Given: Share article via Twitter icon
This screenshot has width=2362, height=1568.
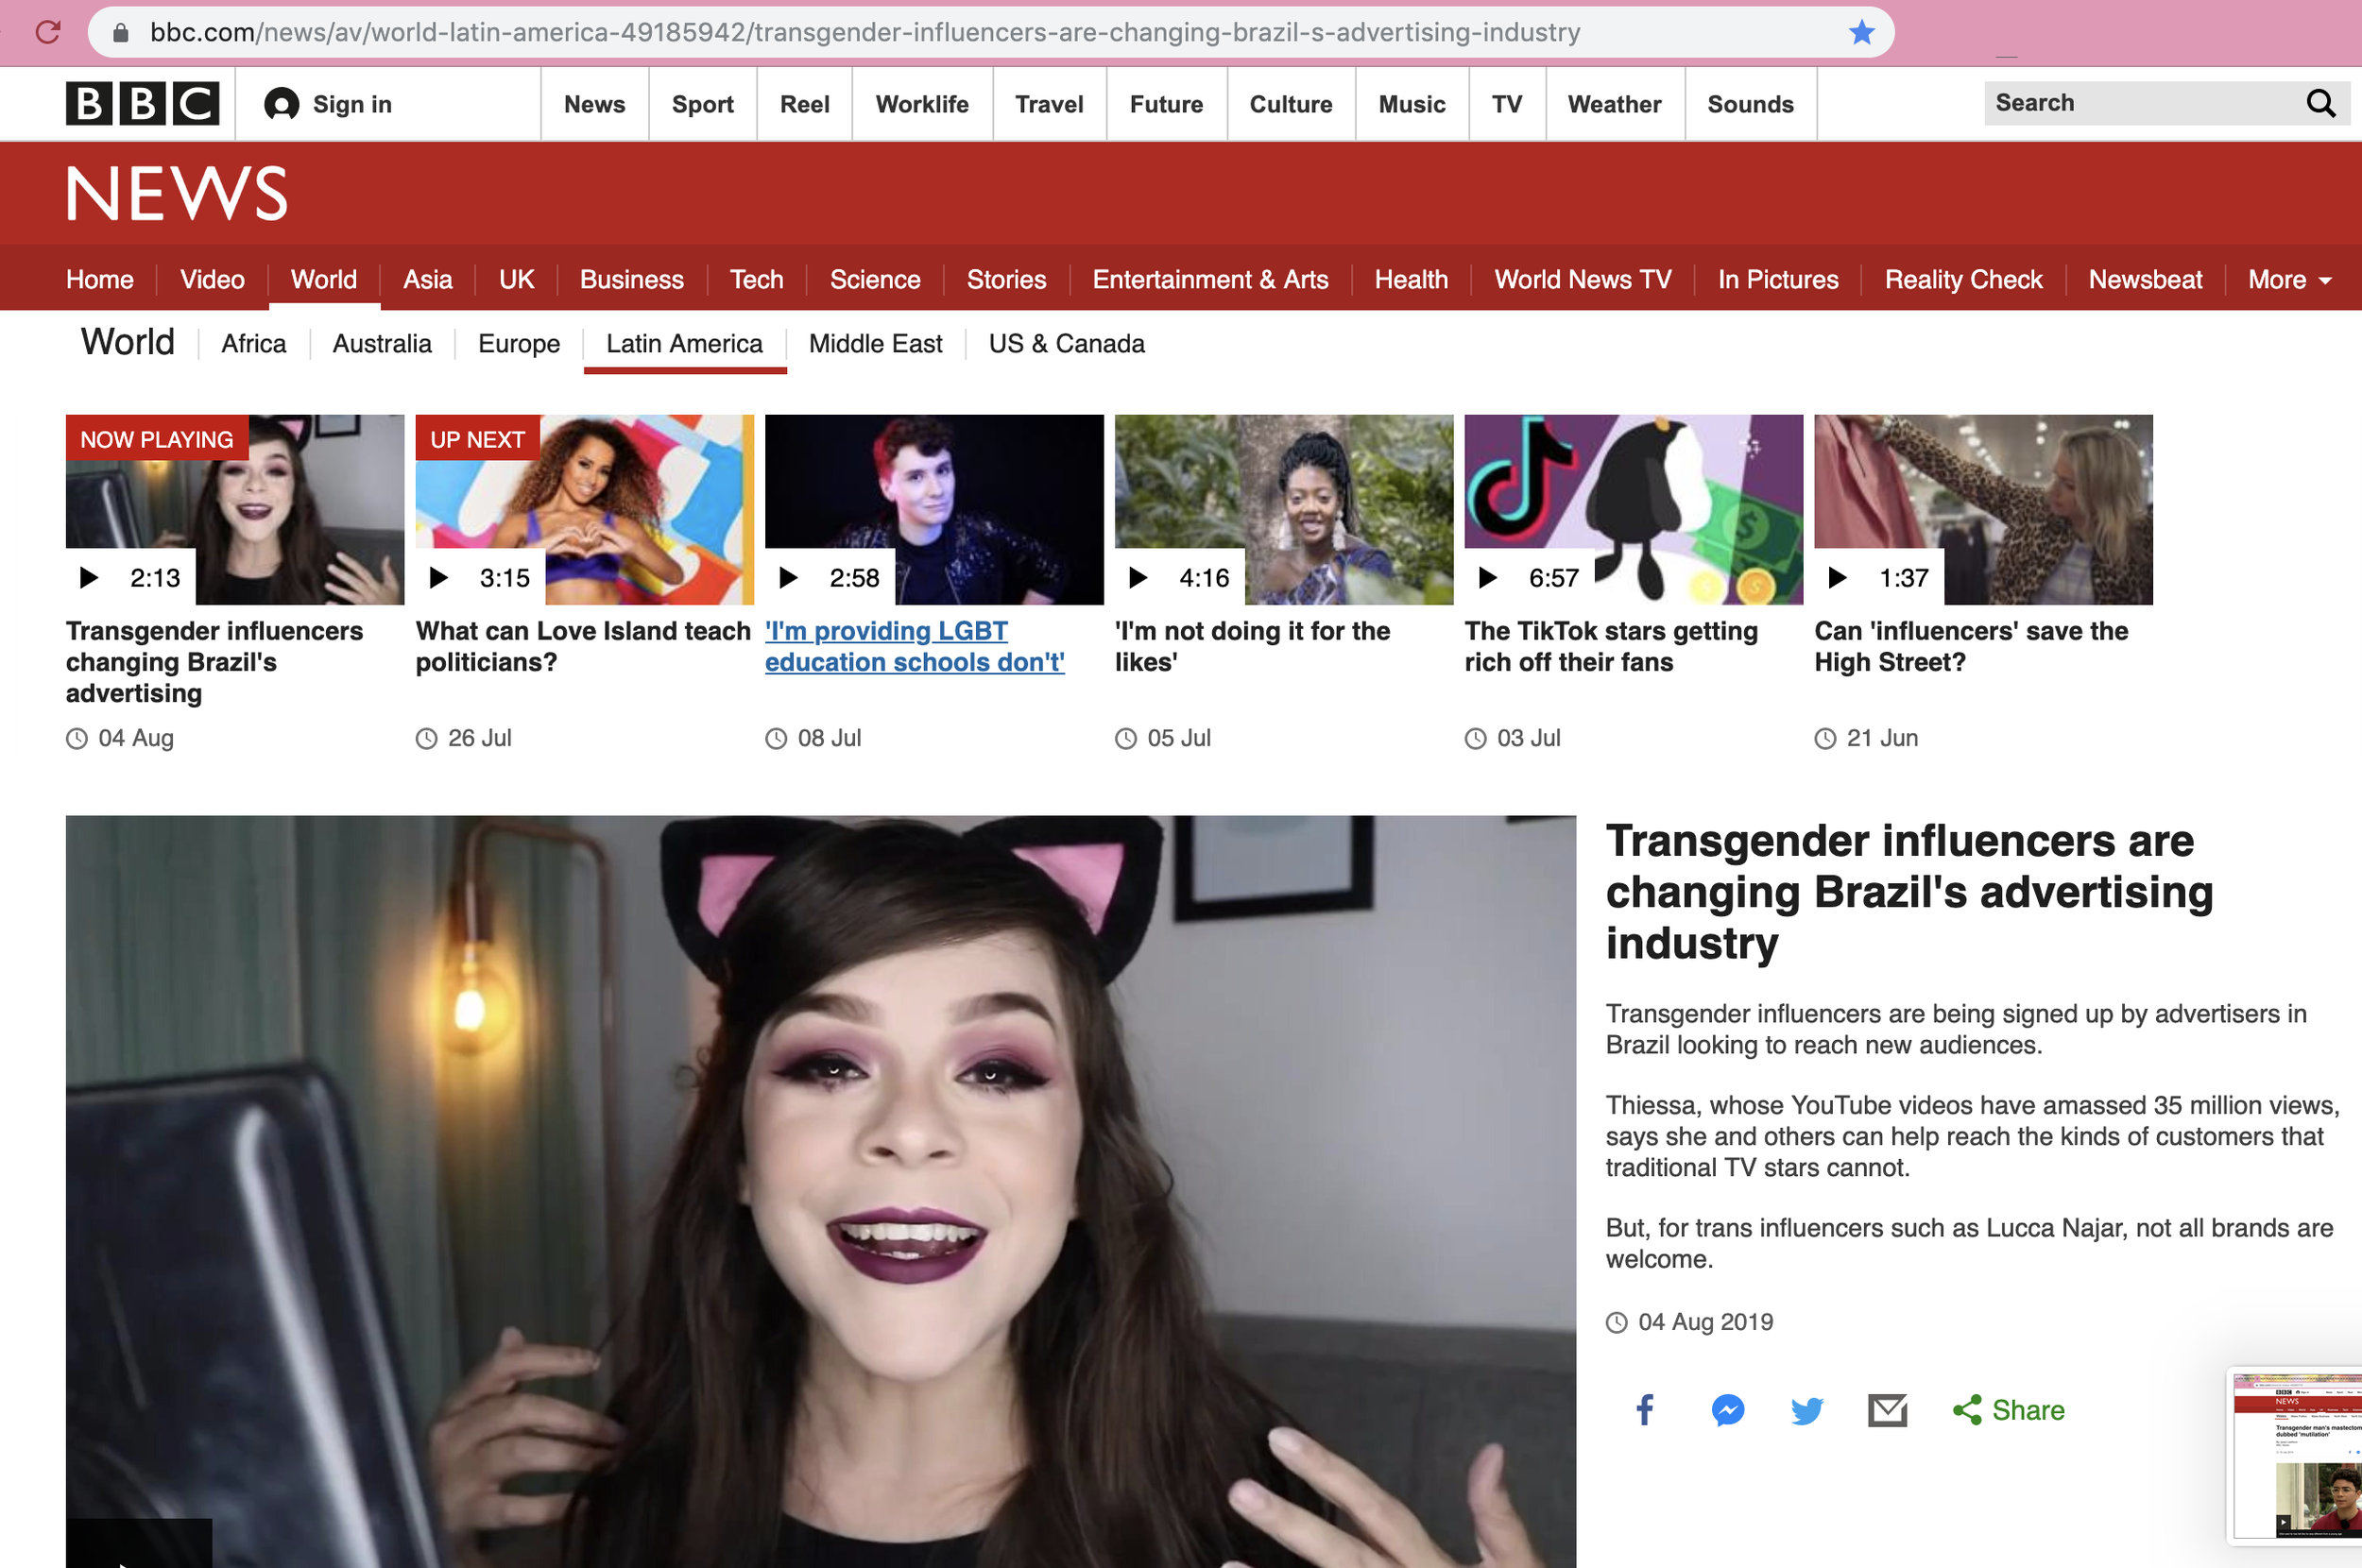Looking at the screenshot, I should pos(1807,1411).
